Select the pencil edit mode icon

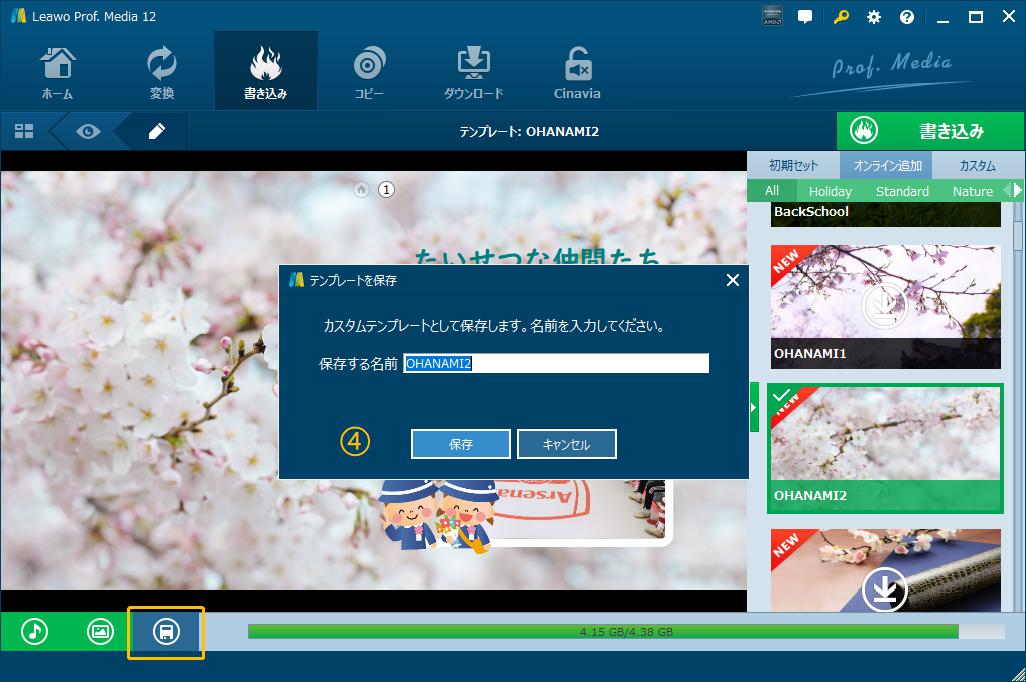[x=156, y=132]
